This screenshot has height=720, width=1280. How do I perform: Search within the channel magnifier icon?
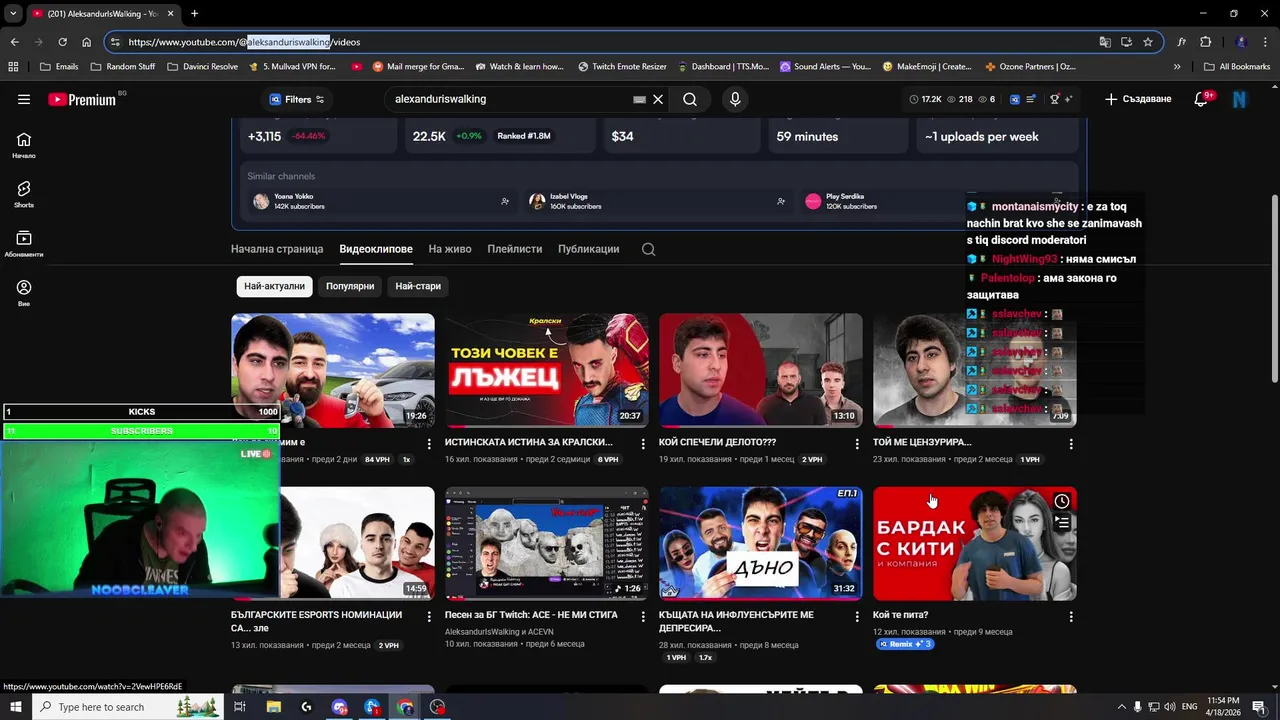649,249
